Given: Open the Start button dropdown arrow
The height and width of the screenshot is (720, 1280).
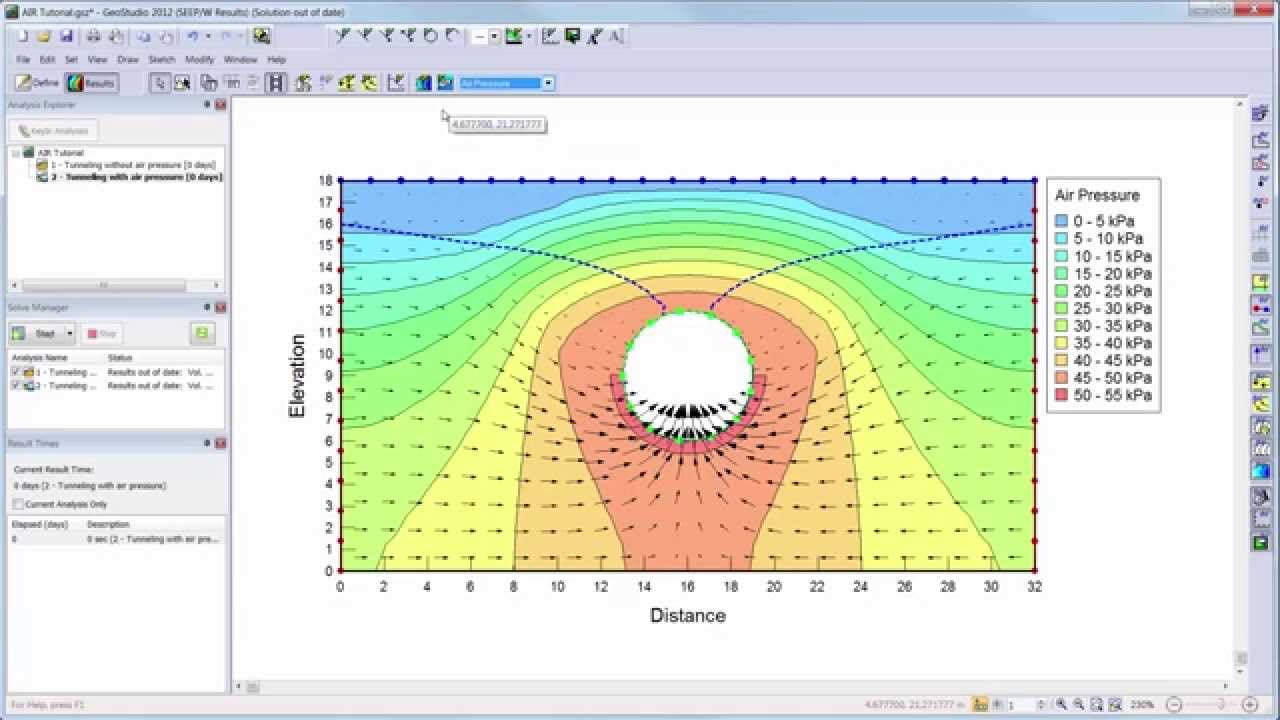Looking at the screenshot, I should (69, 333).
